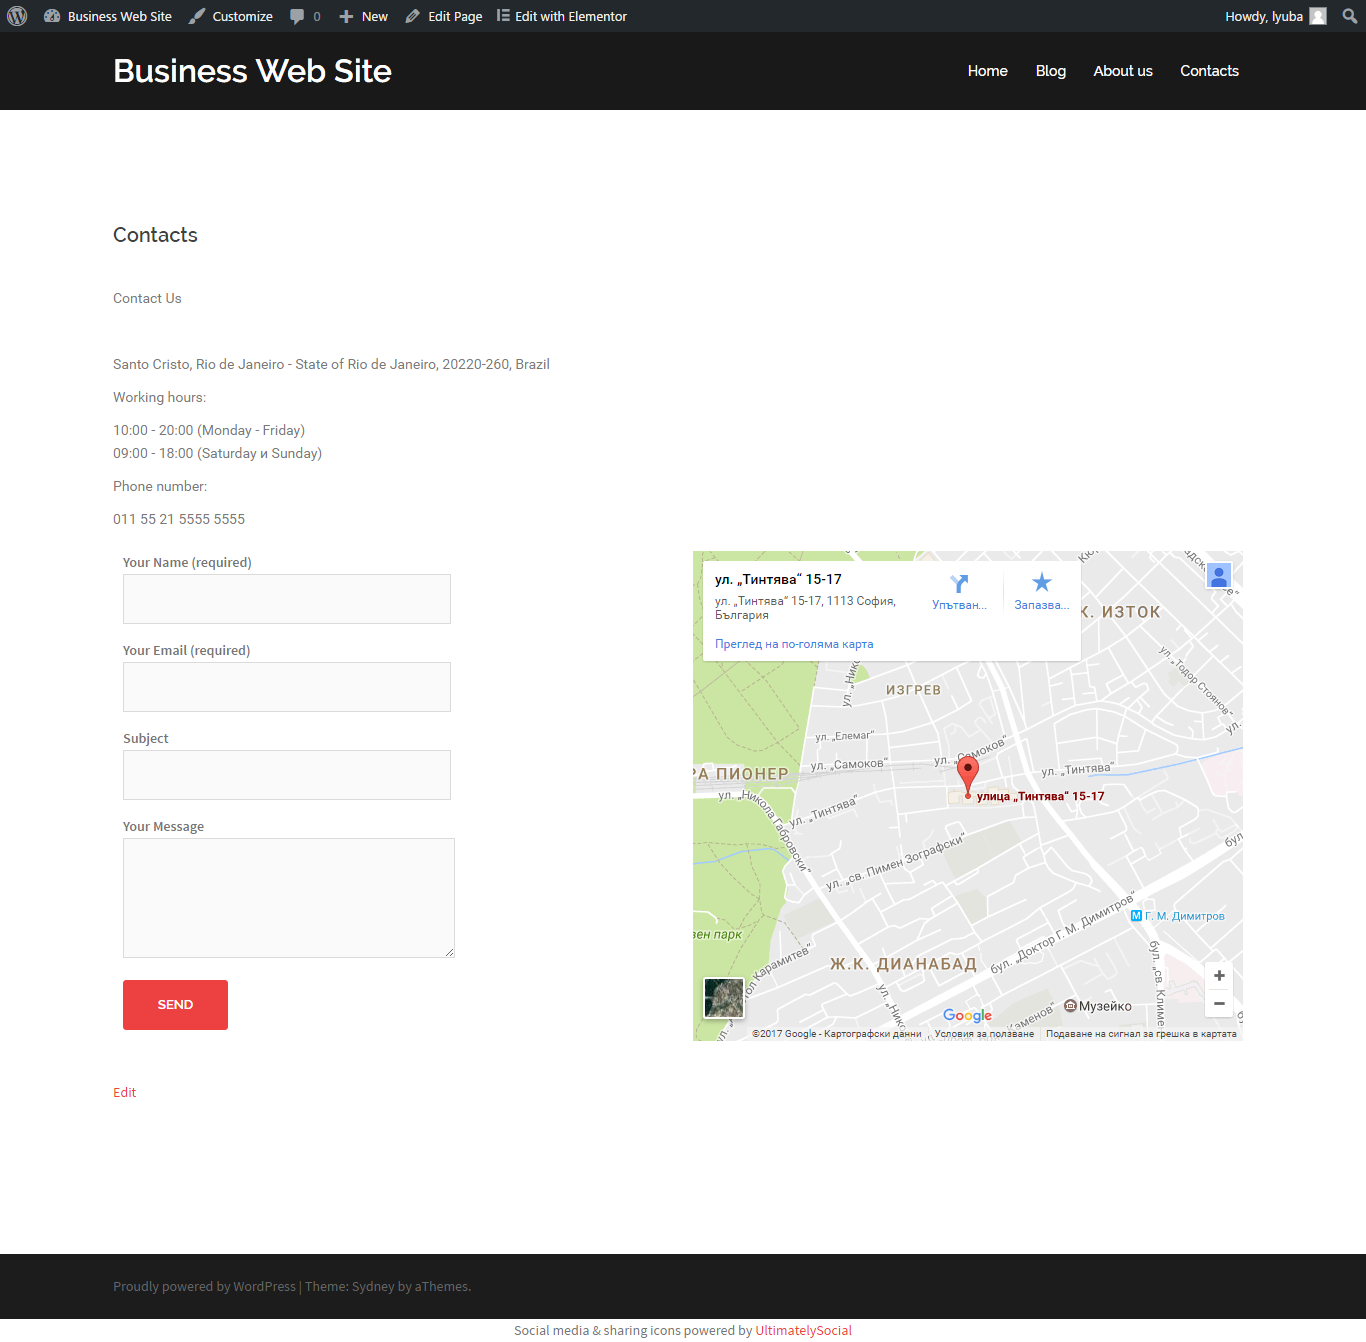The height and width of the screenshot is (1342, 1366).
Task: Click the WordPress logo in admin bar
Action: (x=17, y=16)
